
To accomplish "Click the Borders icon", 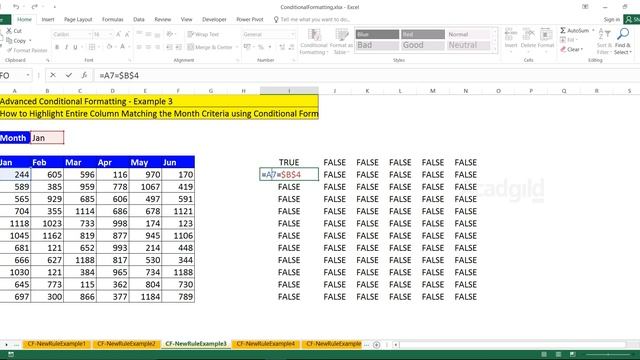I will point(92,47).
